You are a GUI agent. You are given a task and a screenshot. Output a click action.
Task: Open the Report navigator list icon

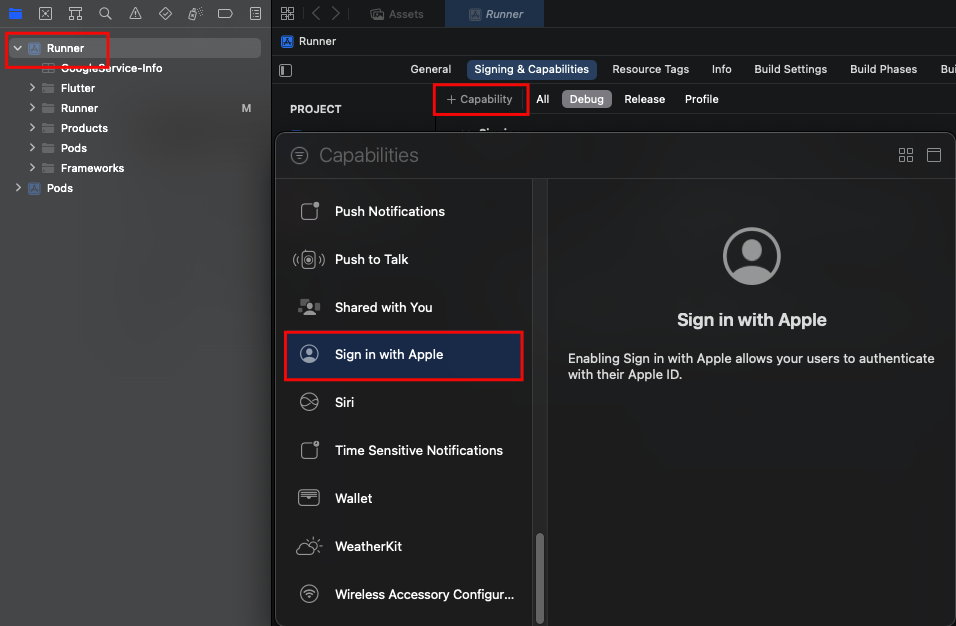click(255, 13)
